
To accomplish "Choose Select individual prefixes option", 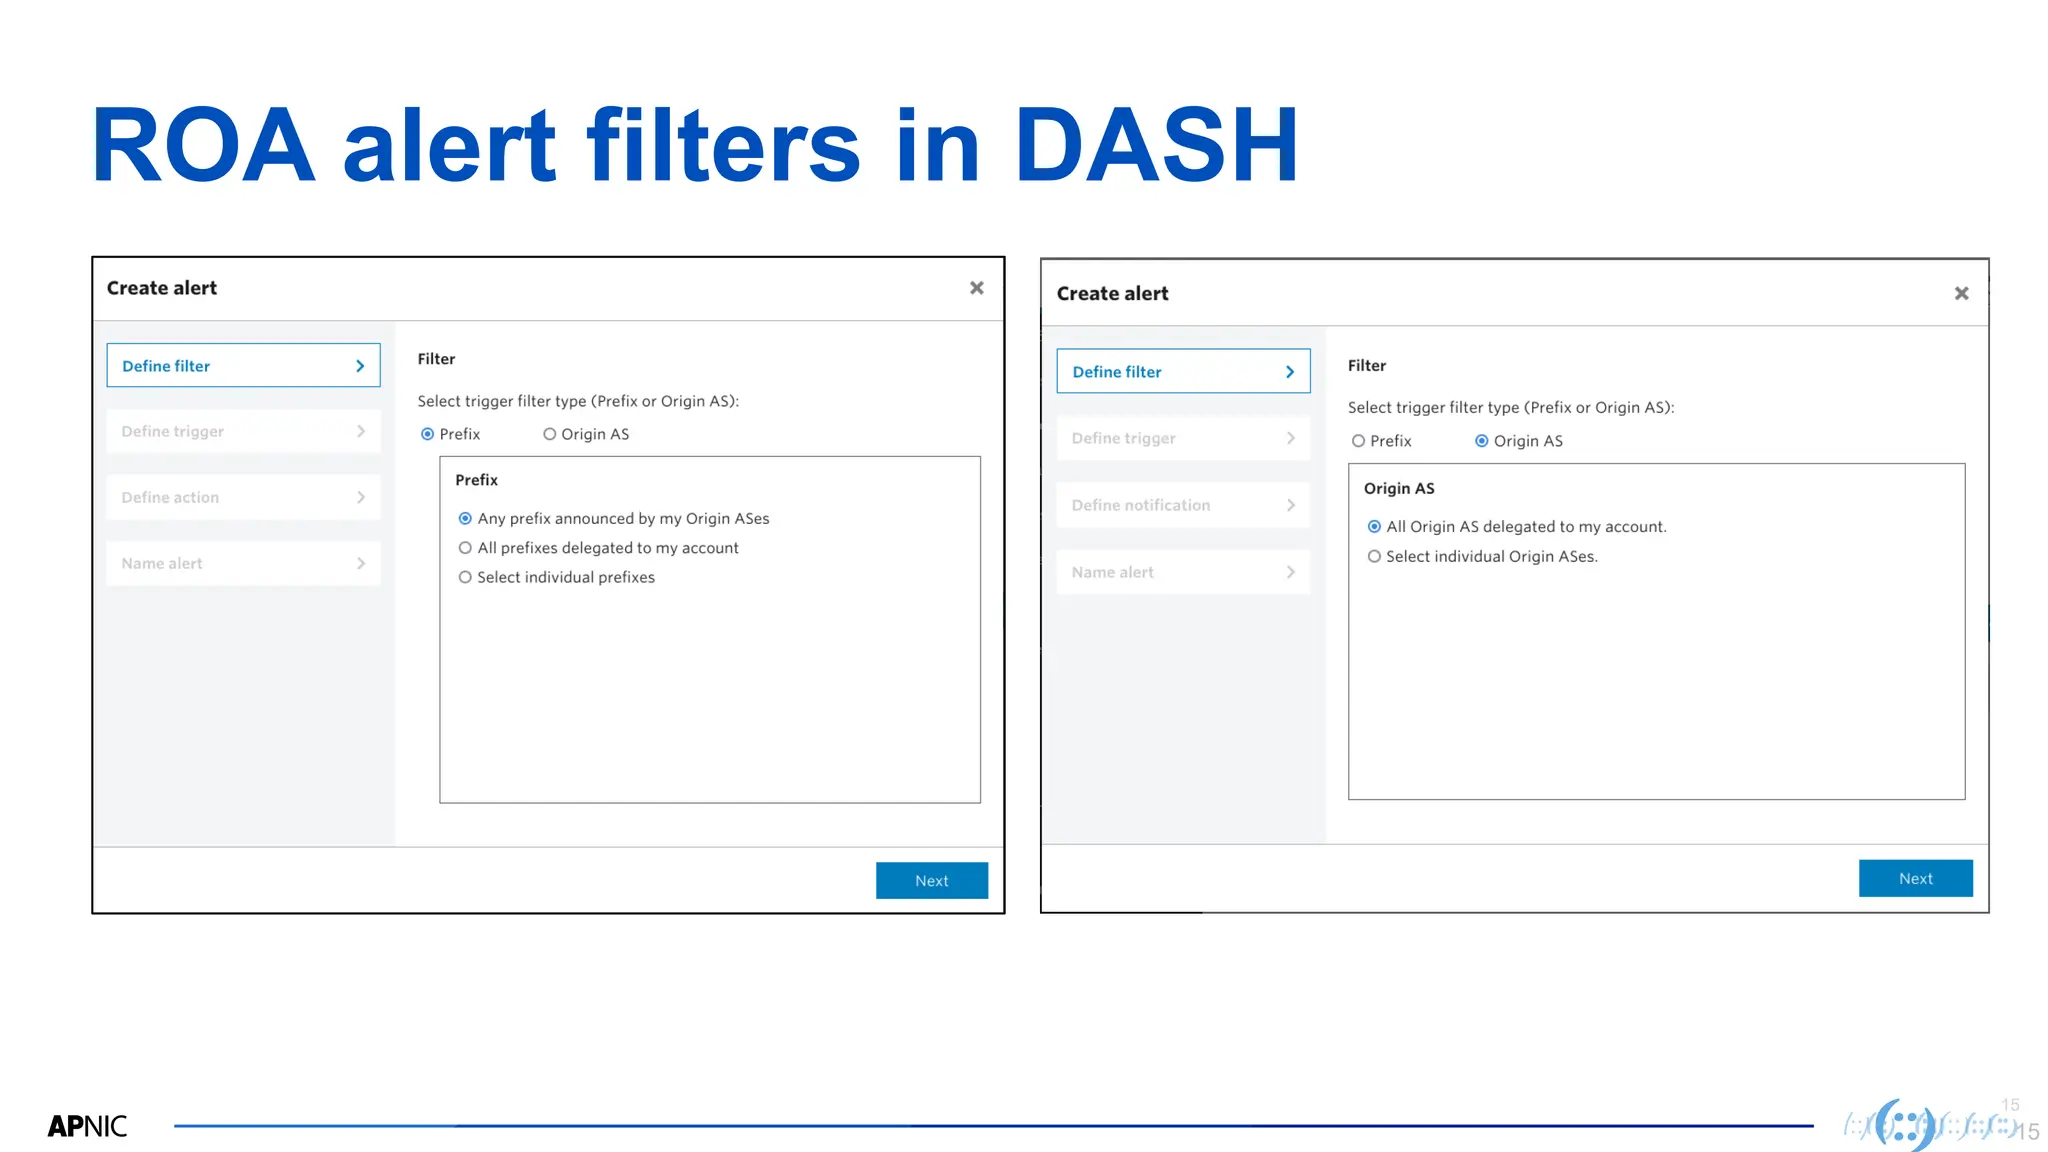I will point(465,577).
